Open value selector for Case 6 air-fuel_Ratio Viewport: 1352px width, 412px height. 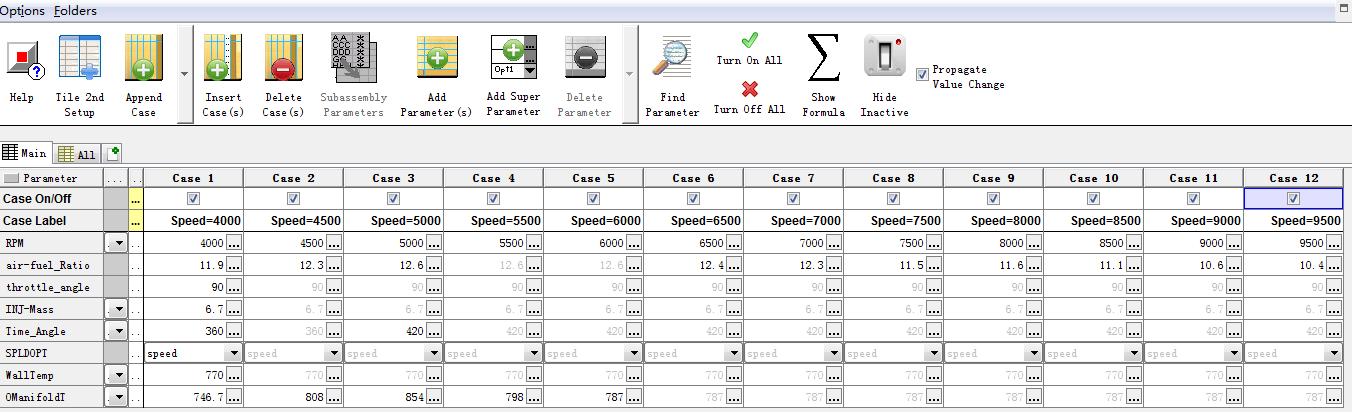pyautogui.click(x=734, y=265)
